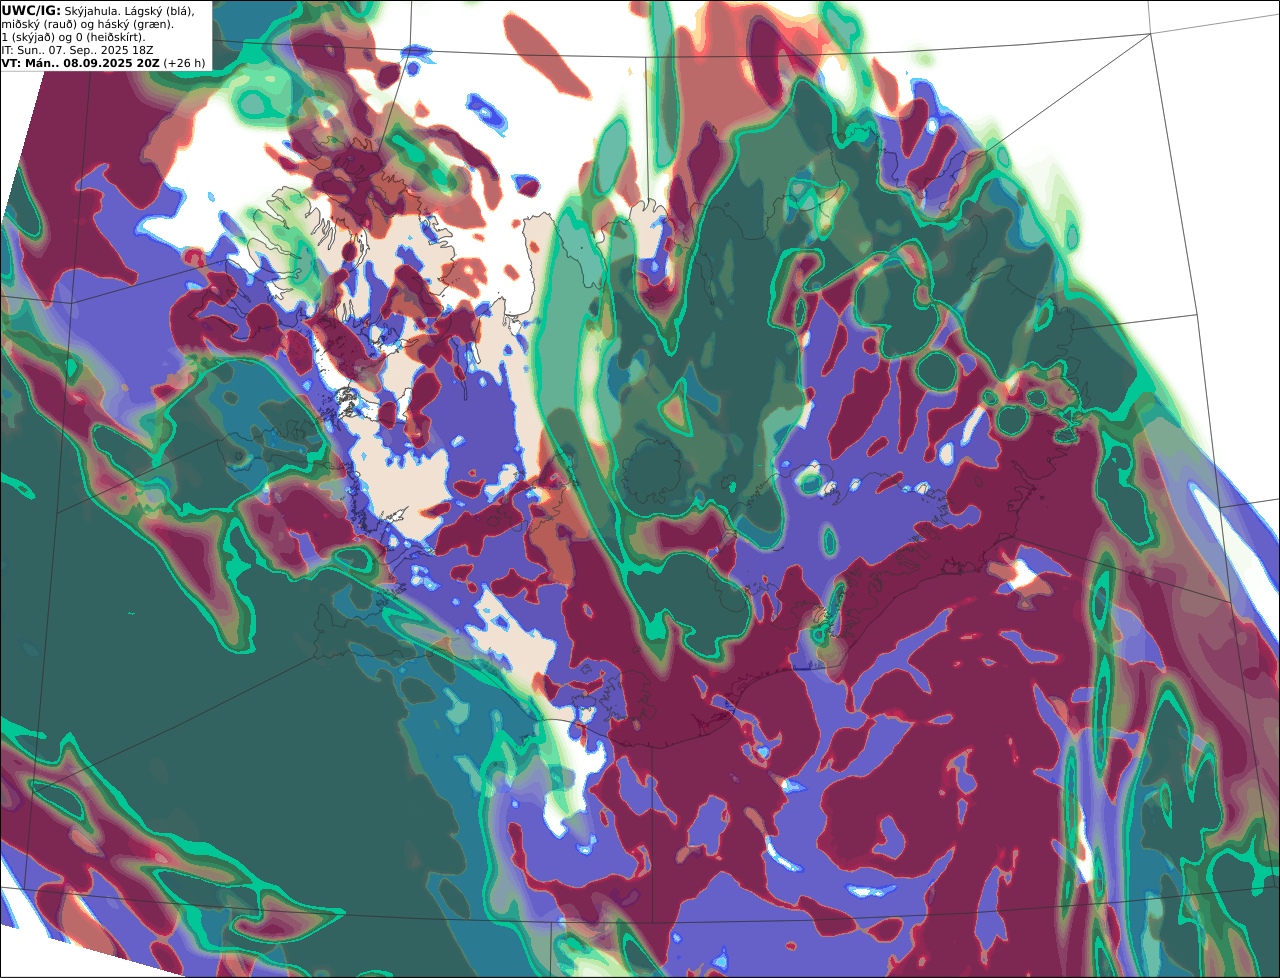Image resolution: width=1280 pixels, height=978 pixels.
Task: Click the "IT: Sun.. 07. Sep.. 2025 18Z" line
Action: (76, 50)
